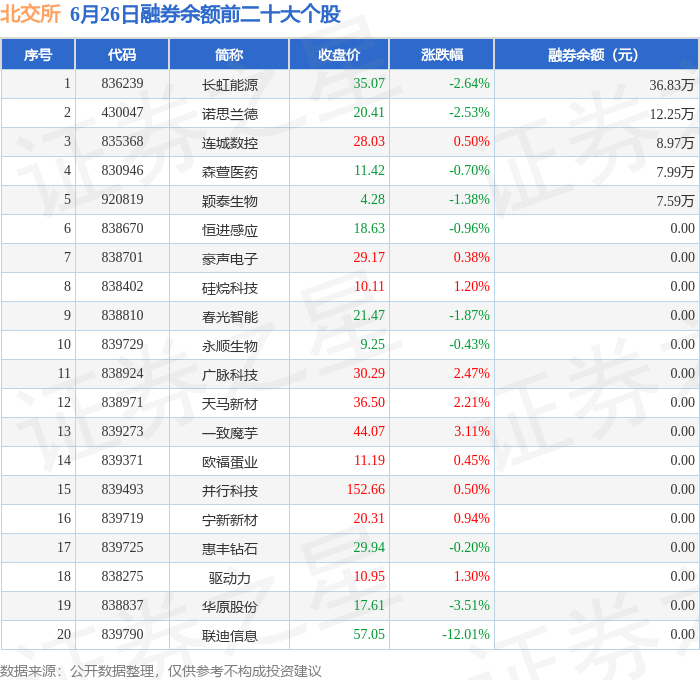
Task: Select the stock name 硅烷科技
Action: click(x=229, y=288)
